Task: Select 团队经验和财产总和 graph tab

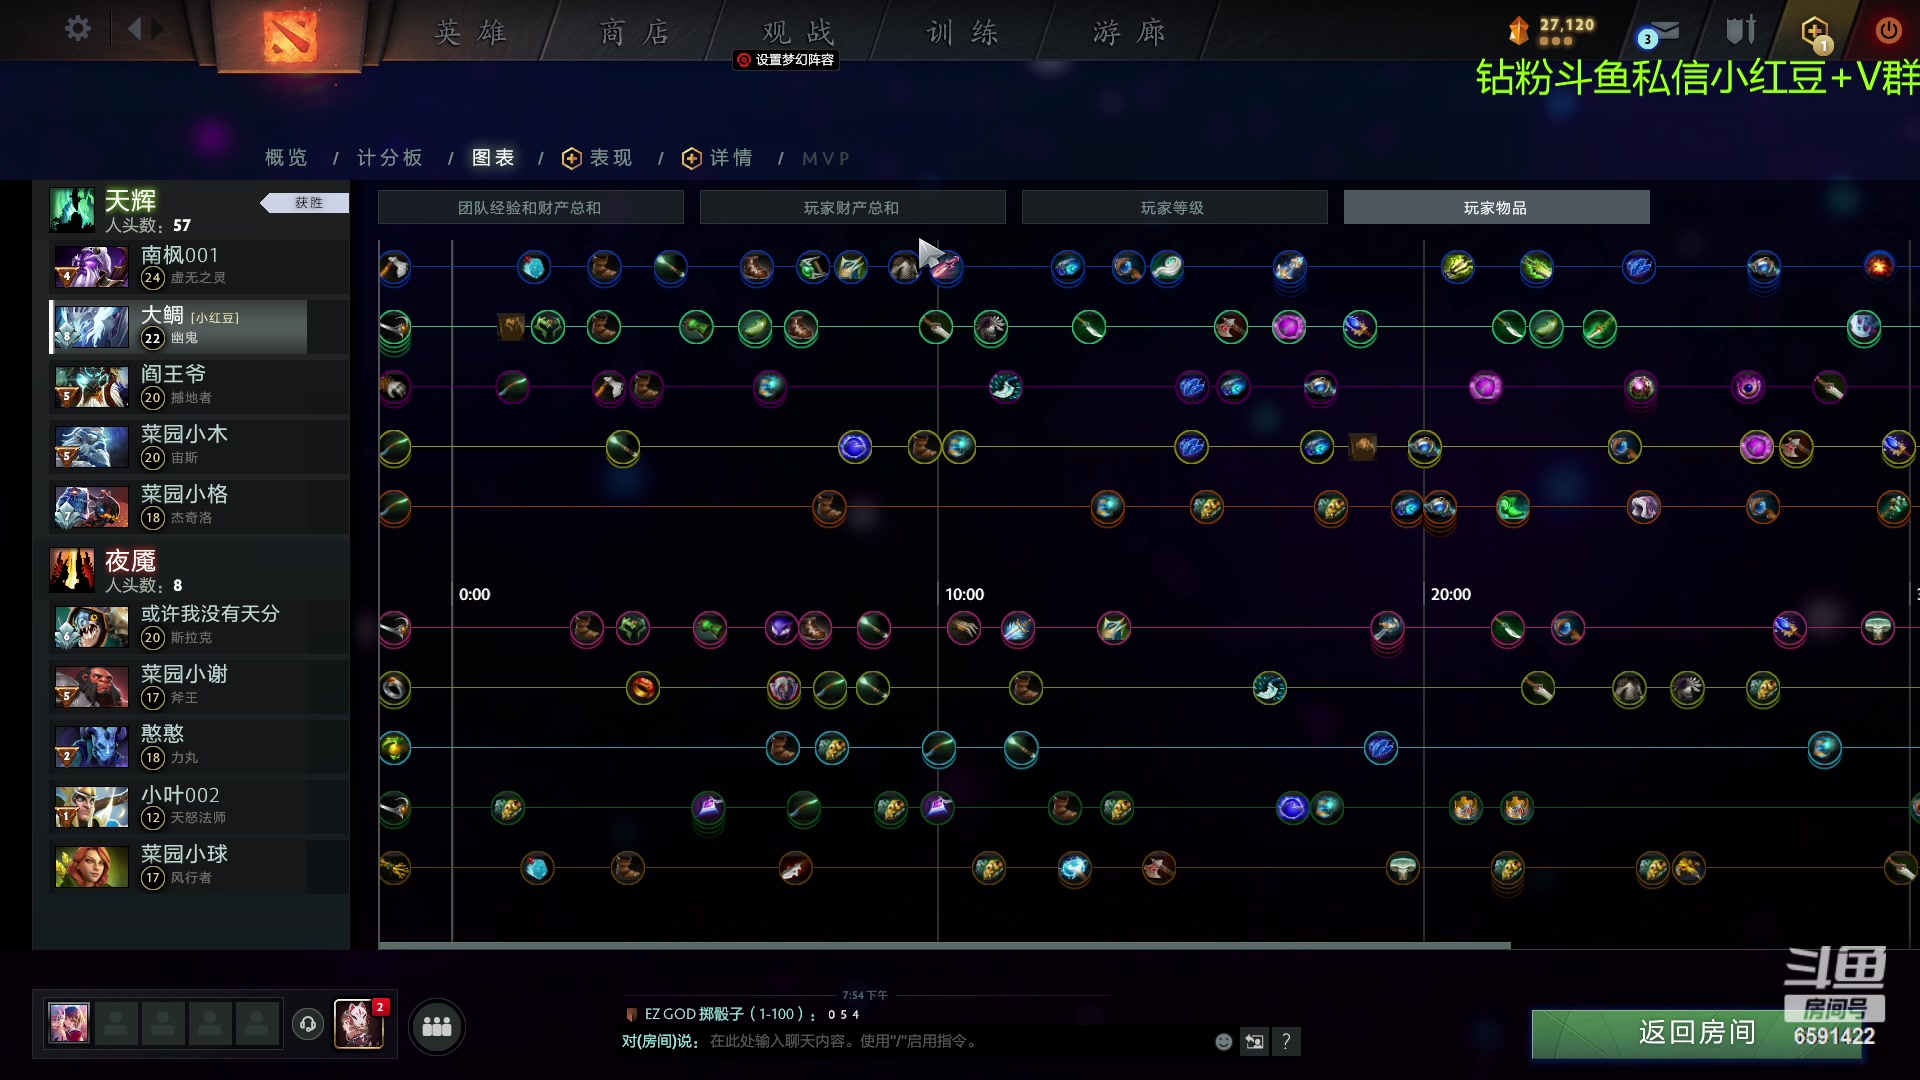Action: [530, 208]
